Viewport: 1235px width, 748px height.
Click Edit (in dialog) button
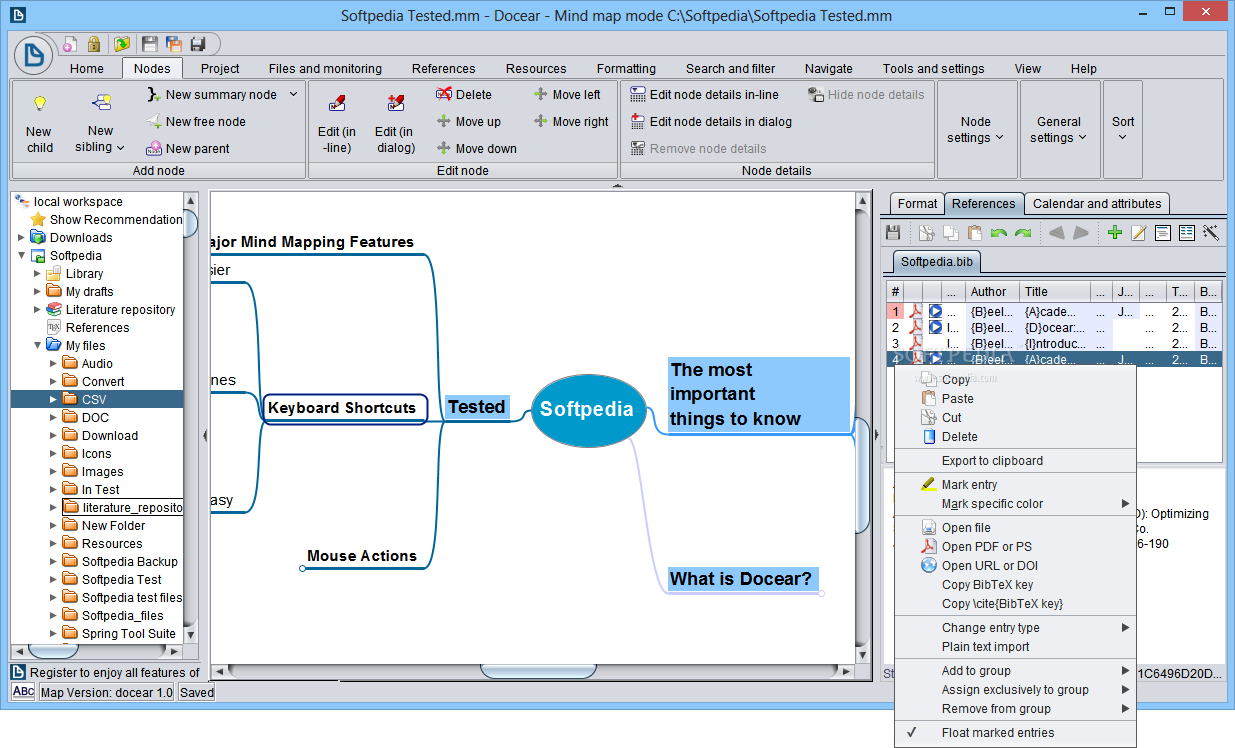coord(395,124)
